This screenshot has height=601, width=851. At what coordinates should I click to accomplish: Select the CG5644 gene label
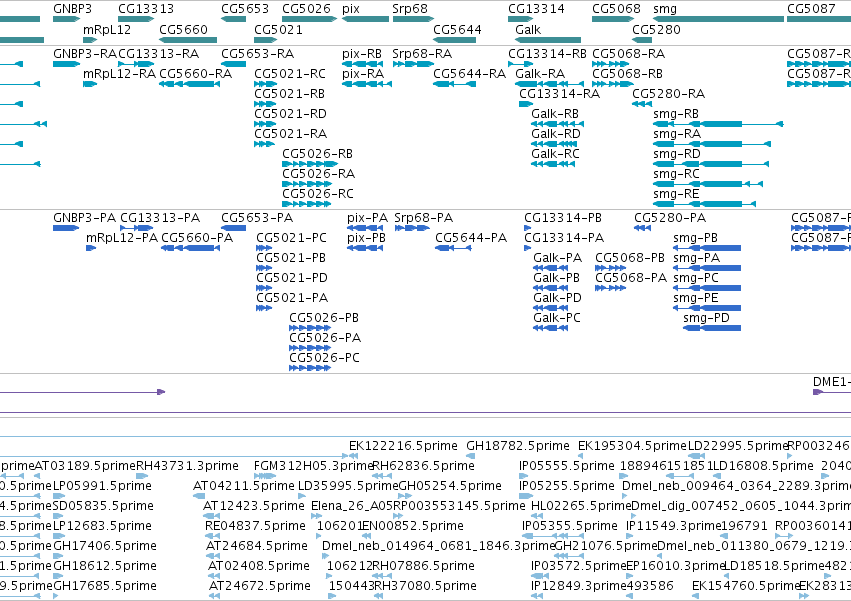457,29
